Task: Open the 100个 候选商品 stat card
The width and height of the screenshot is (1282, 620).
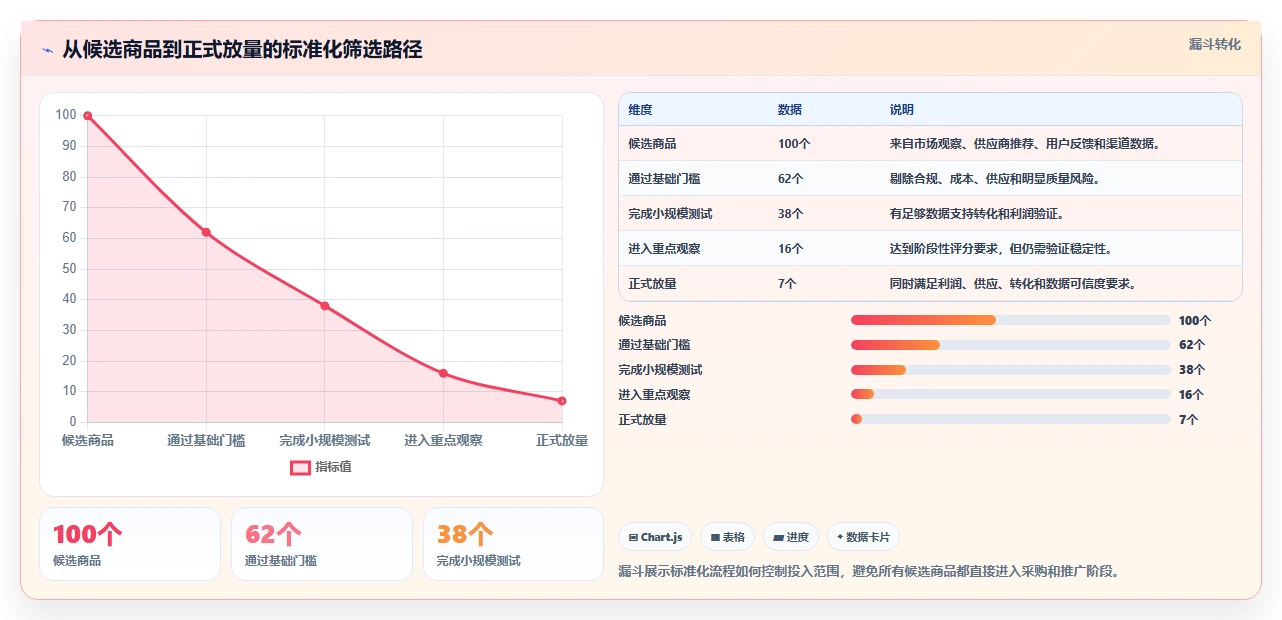Action: [x=130, y=544]
